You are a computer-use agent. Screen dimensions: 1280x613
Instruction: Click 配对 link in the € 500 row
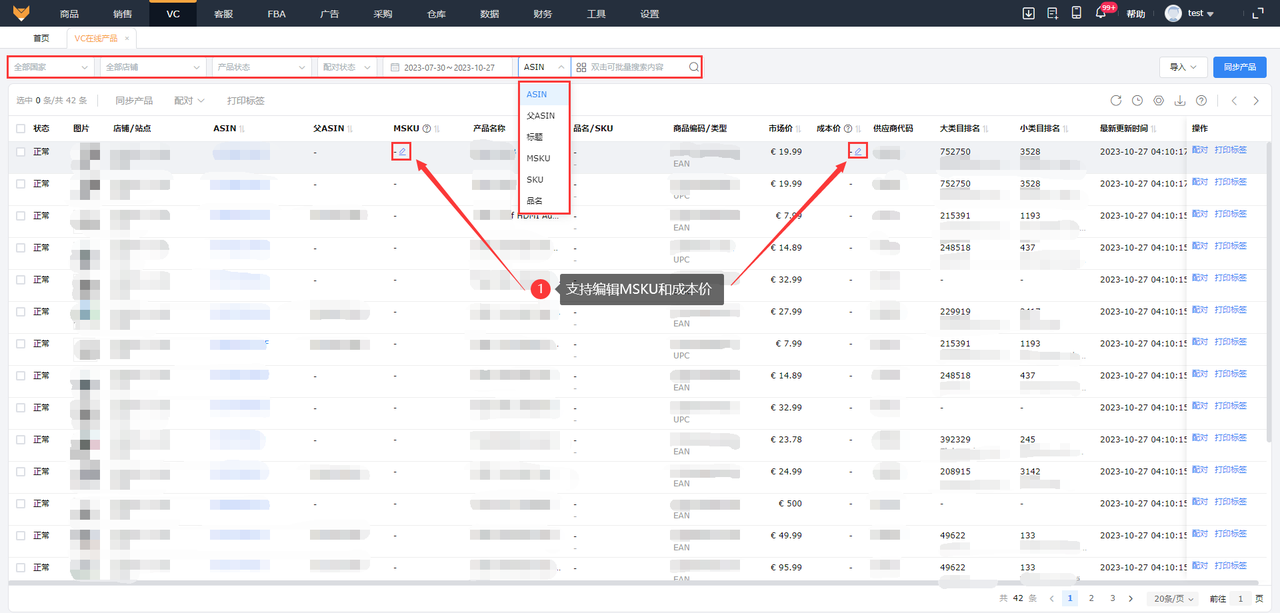click(1200, 502)
